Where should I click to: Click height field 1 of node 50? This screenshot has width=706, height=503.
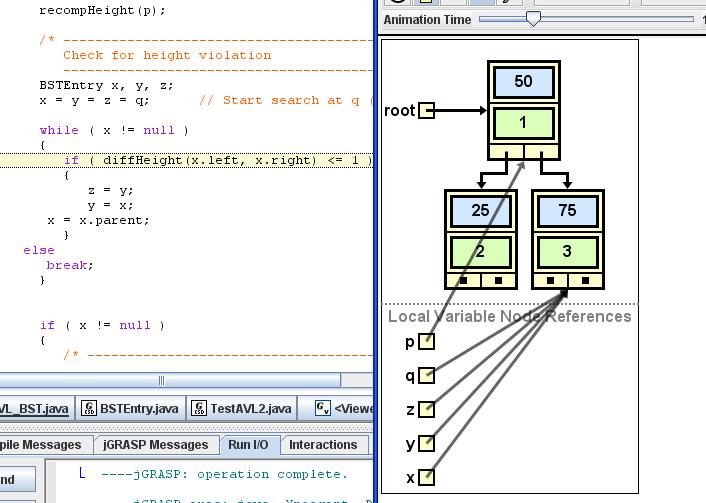coord(524,123)
